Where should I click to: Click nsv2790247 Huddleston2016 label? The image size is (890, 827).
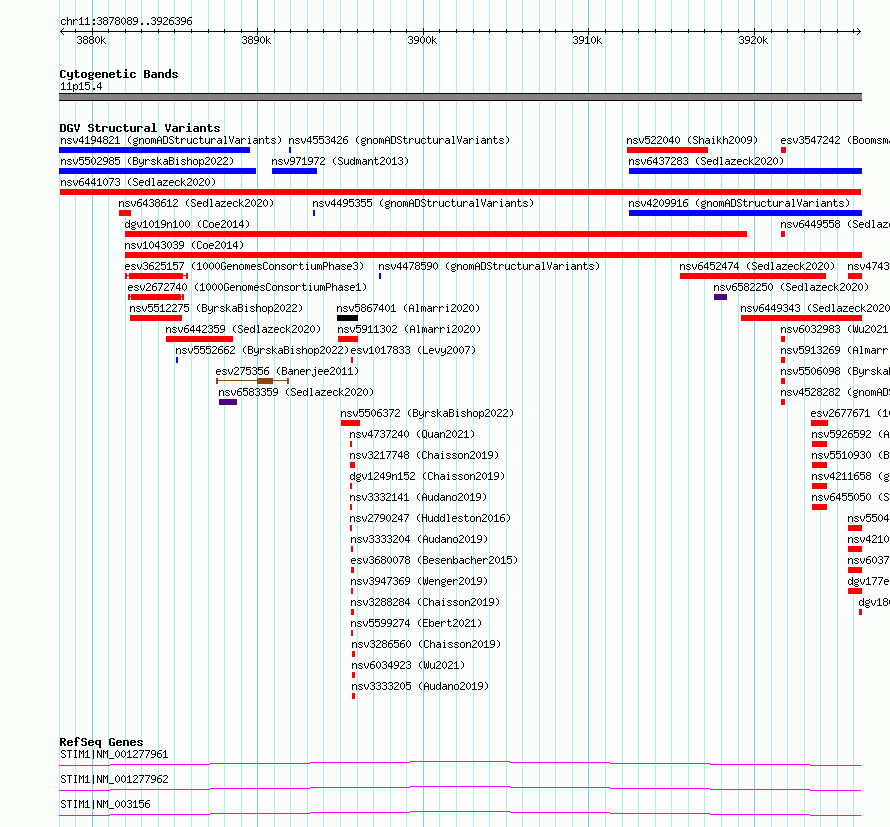click(430, 518)
